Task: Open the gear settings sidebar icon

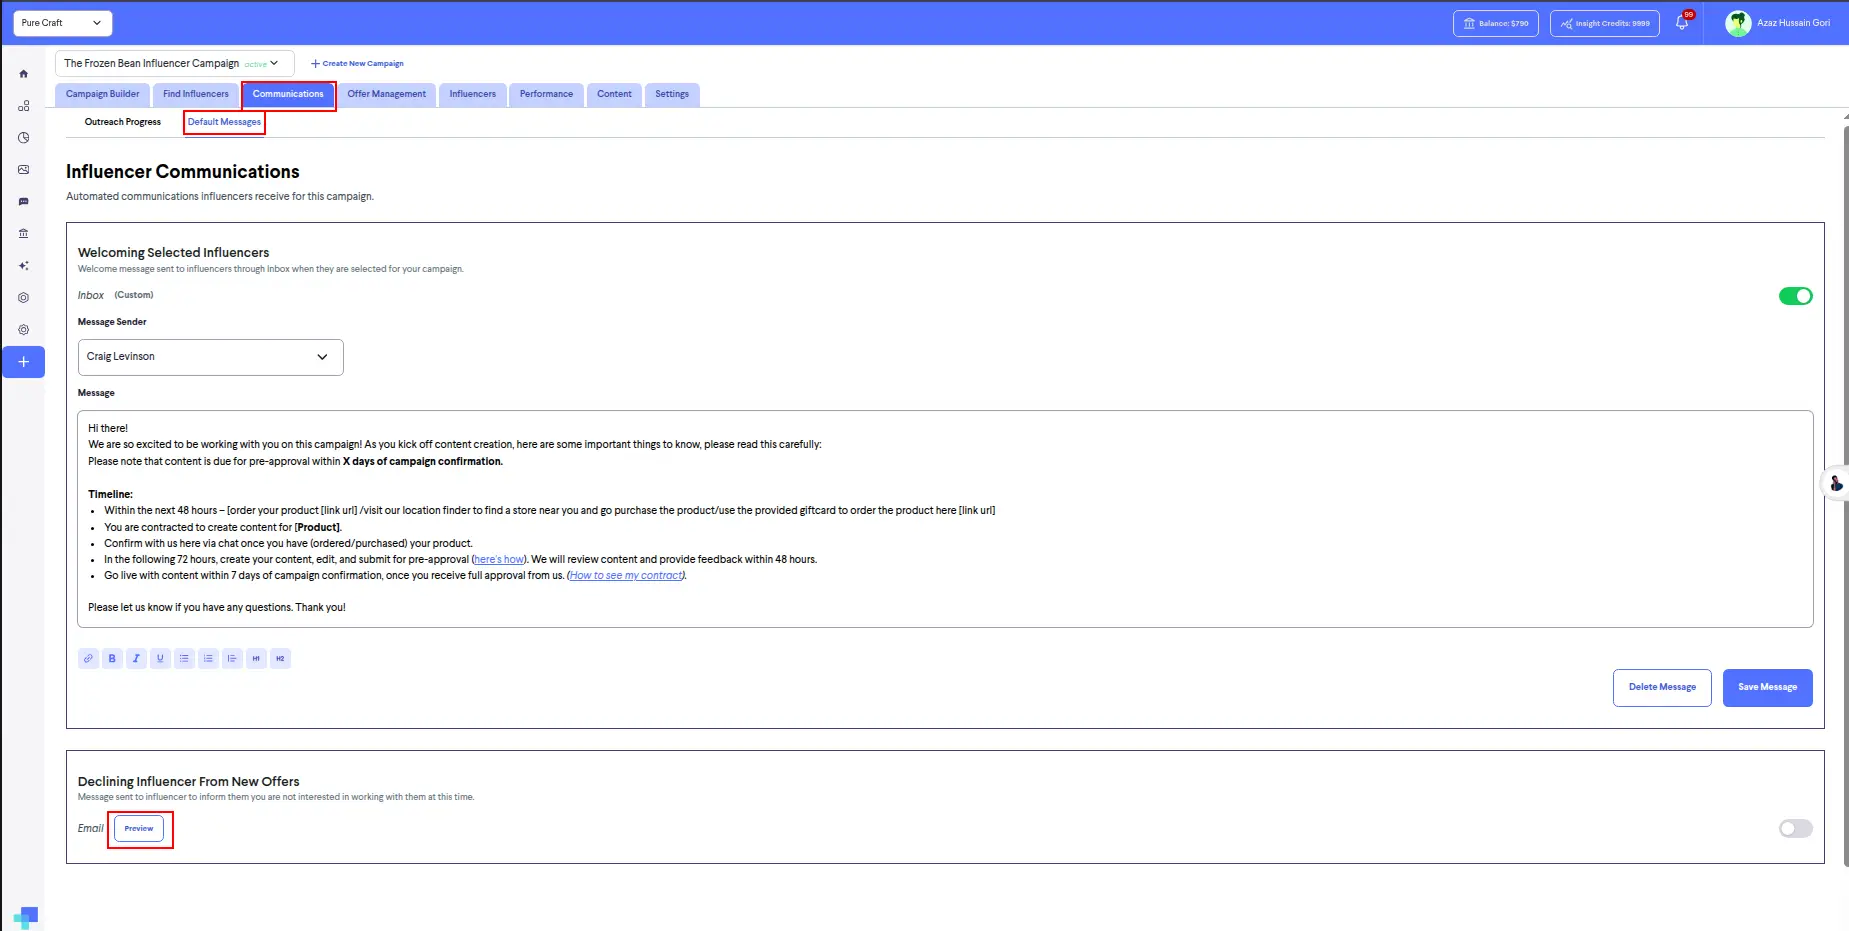Action: point(23,330)
